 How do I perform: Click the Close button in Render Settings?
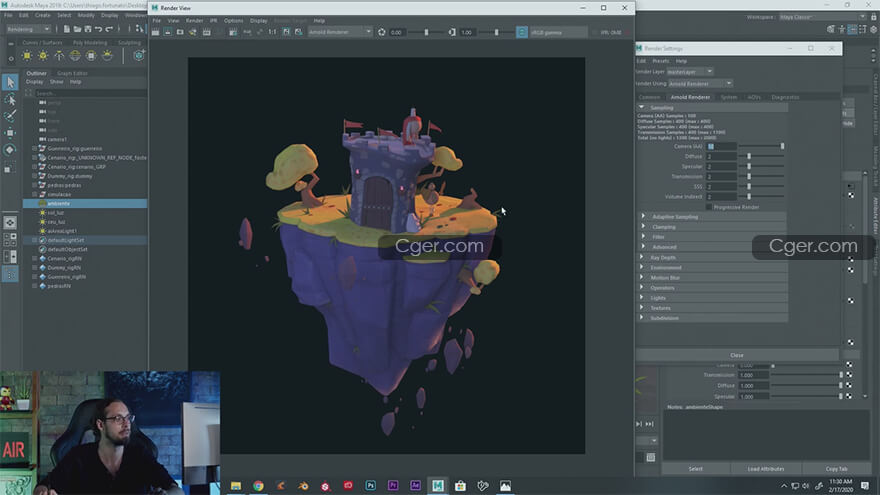[737, 355]
